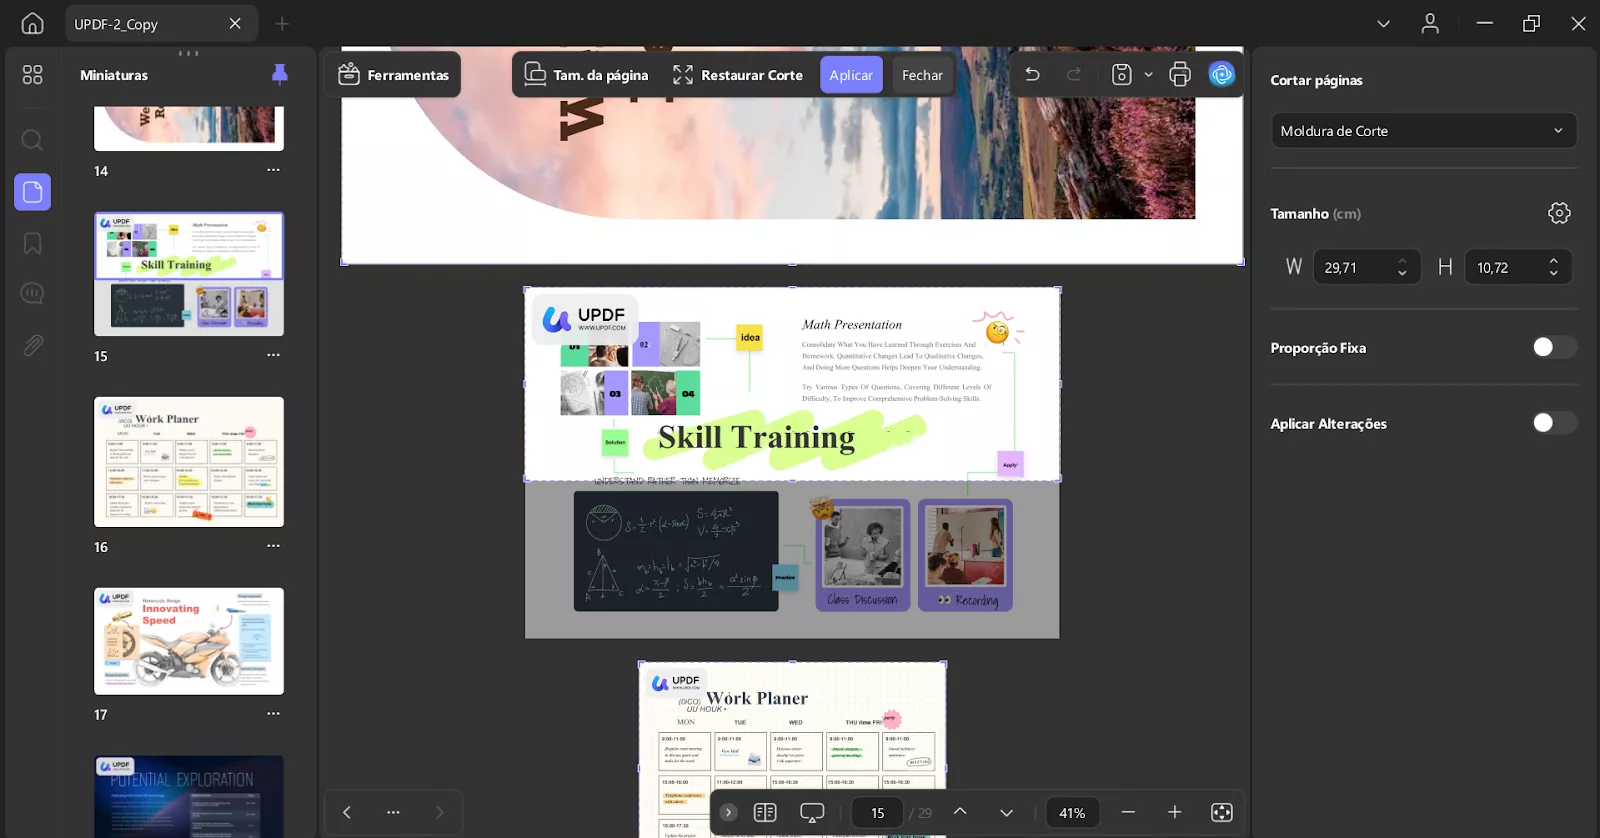Switch to two-page reading view
Image resolution: width=1600 pixels, height=838 pixels.
pos(765,812)
